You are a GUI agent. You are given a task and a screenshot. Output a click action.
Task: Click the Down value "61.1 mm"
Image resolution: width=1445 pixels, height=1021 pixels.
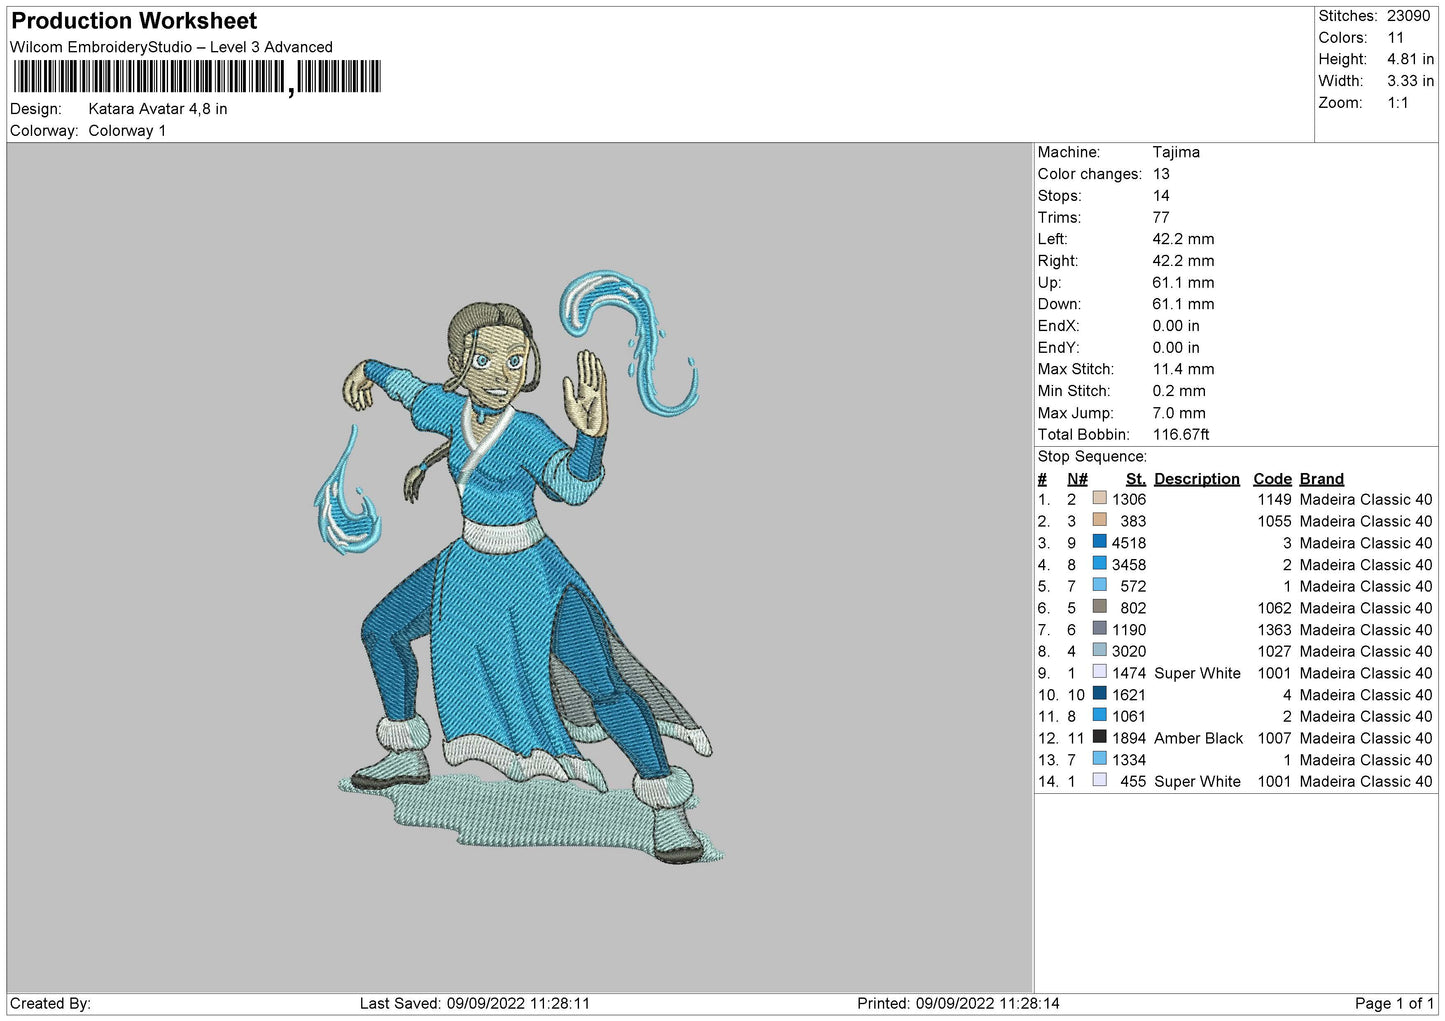point(1183,304)
